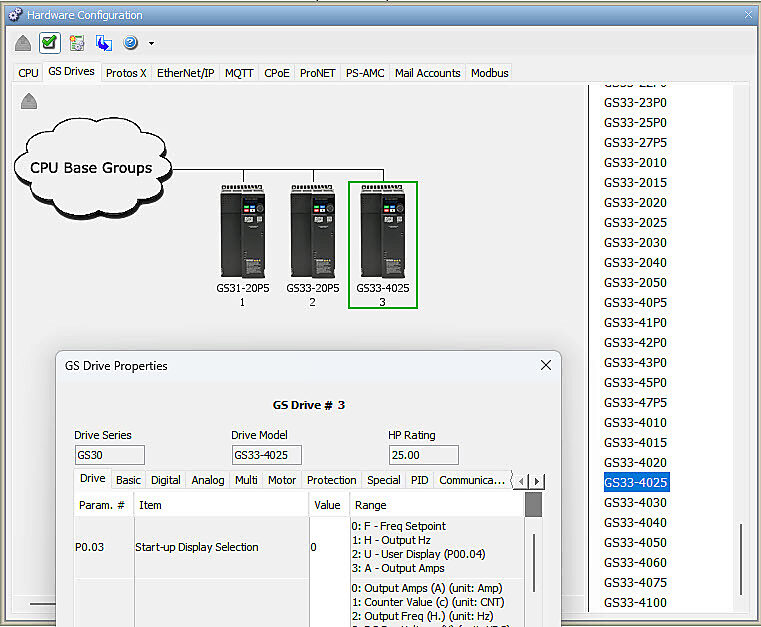Open the EtherNet/IP tab

pyautogui.click(x=185, y=73)
